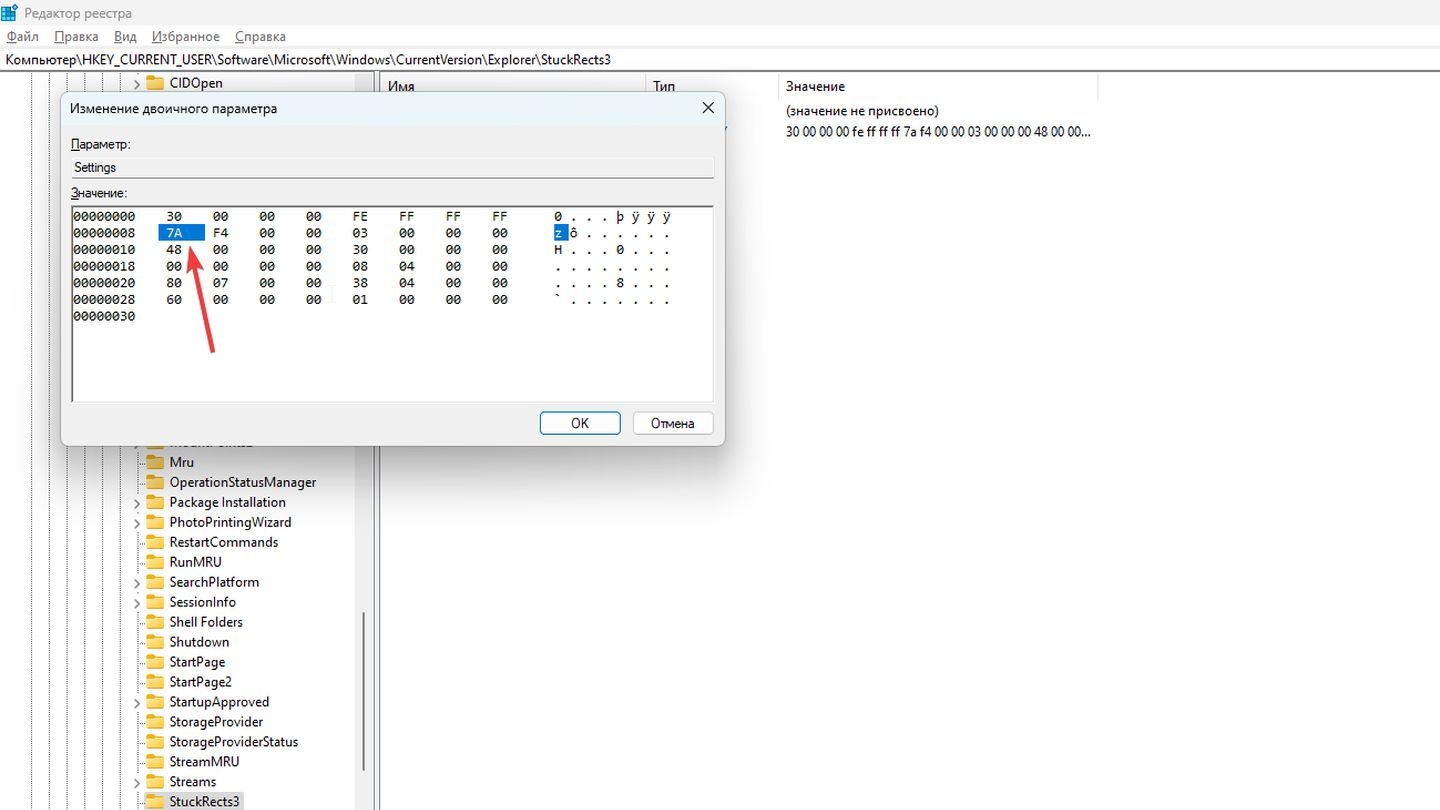Click the offset 00000010 label
The image size is (1440, 810).
[x=104, y=250]
